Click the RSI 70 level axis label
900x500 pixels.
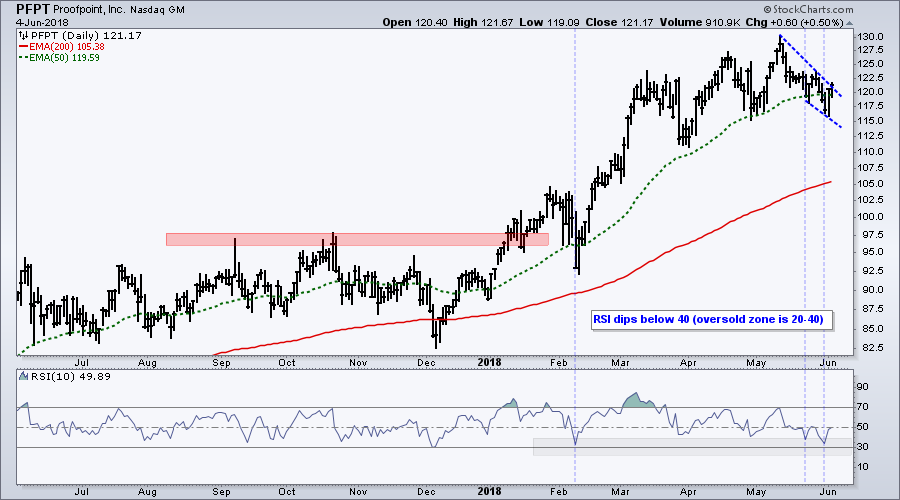(x=863, y=407)
